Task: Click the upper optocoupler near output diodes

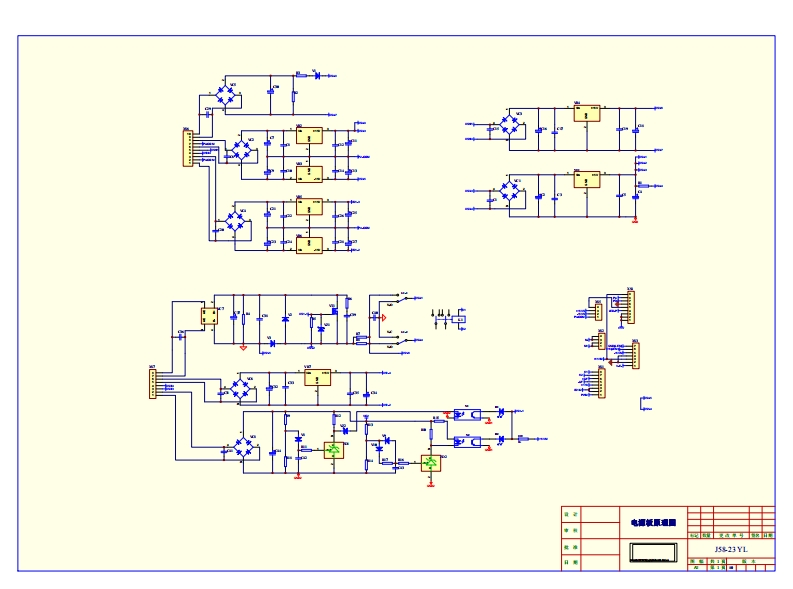Action: pos(460,412)
